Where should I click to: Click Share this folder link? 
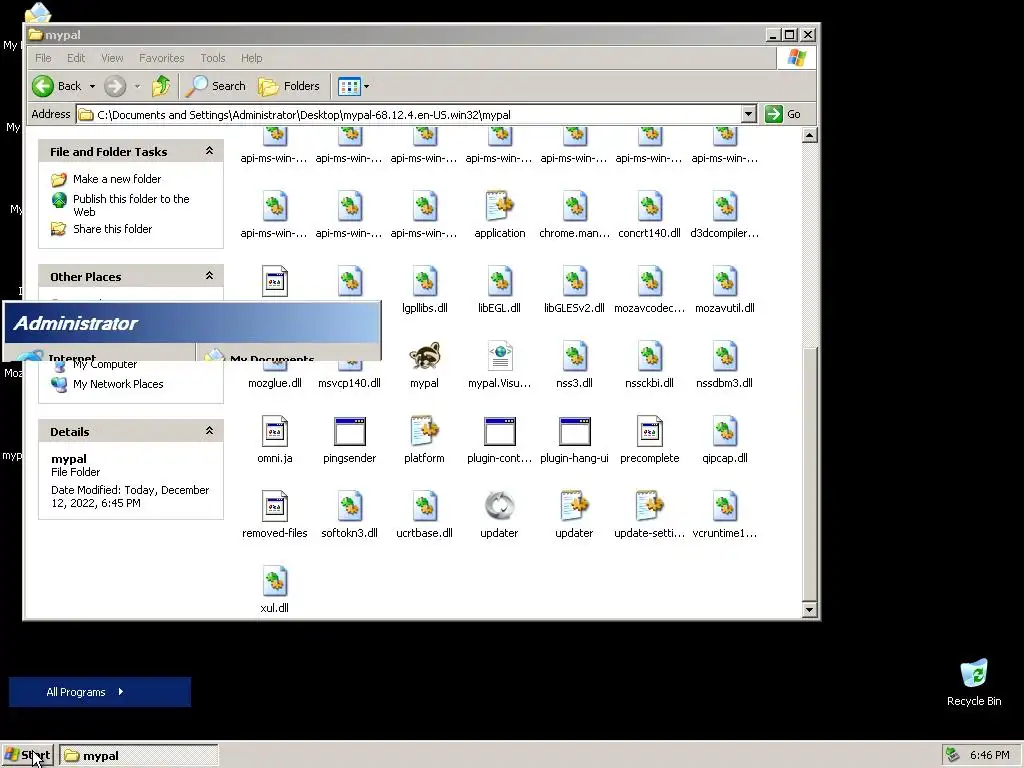pos(112,229)
